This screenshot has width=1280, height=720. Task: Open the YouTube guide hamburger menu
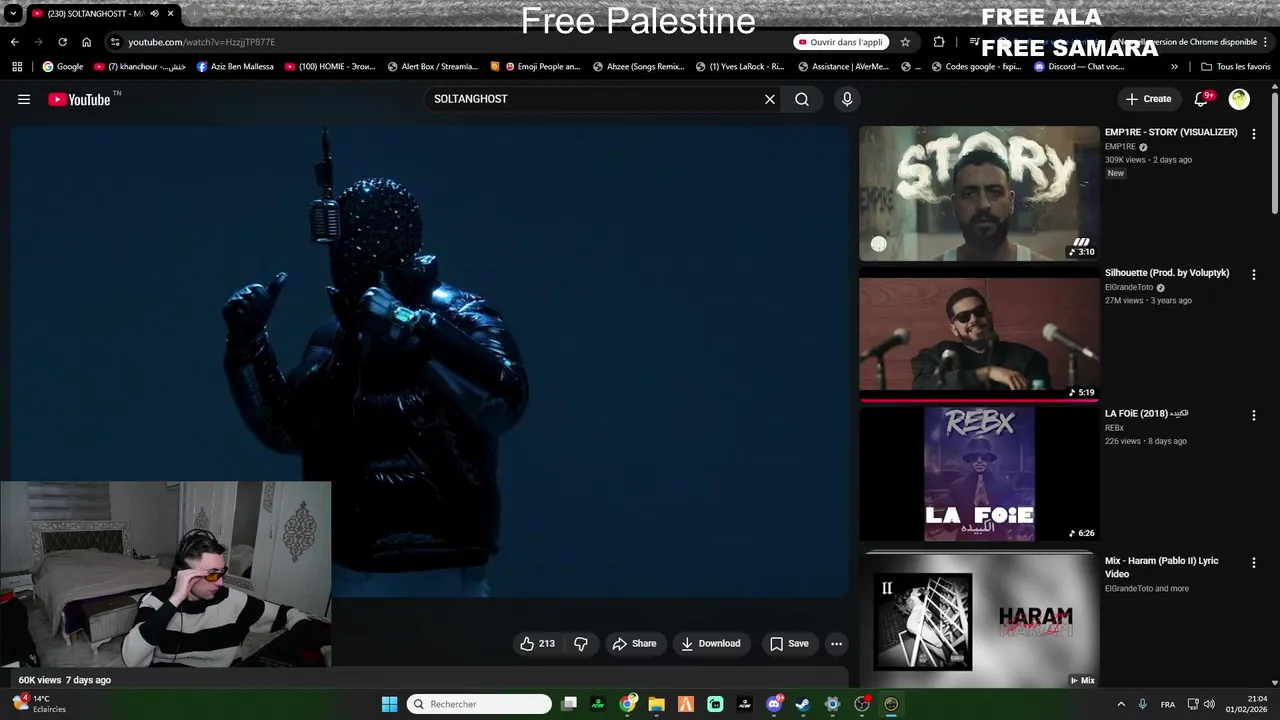point(24,99)
